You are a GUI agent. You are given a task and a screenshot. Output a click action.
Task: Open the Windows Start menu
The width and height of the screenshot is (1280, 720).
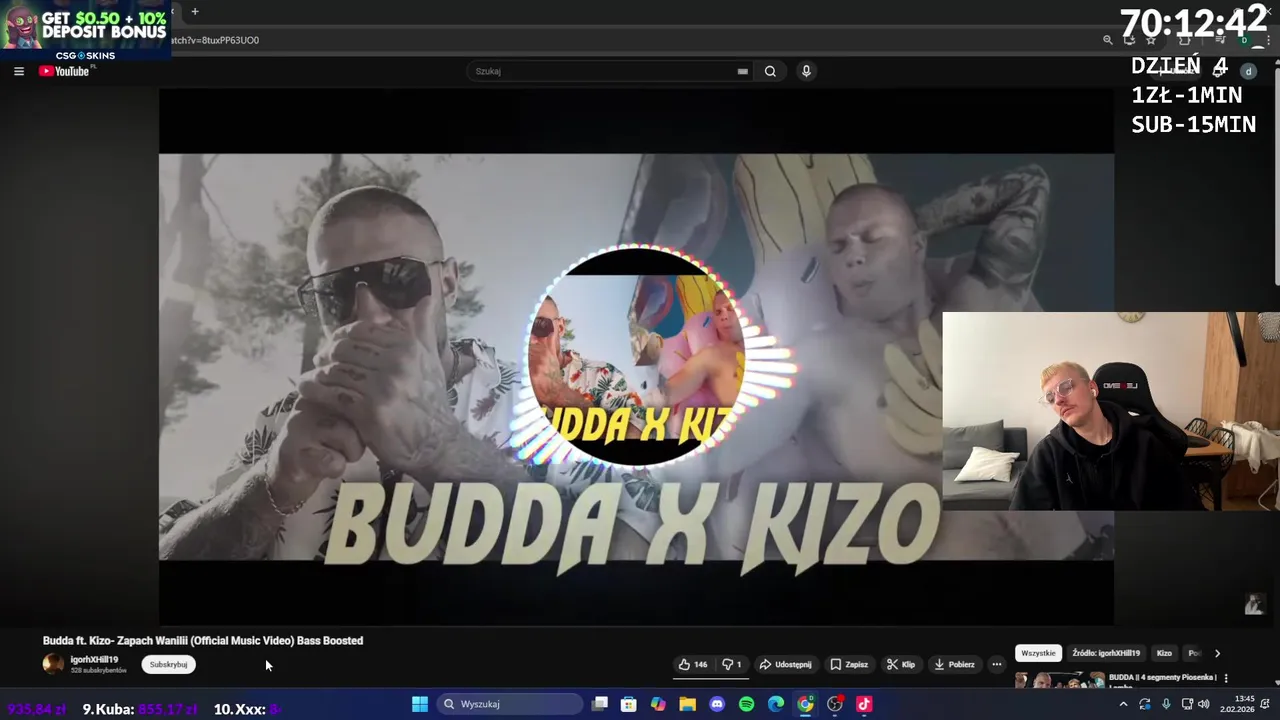[420, 704]
